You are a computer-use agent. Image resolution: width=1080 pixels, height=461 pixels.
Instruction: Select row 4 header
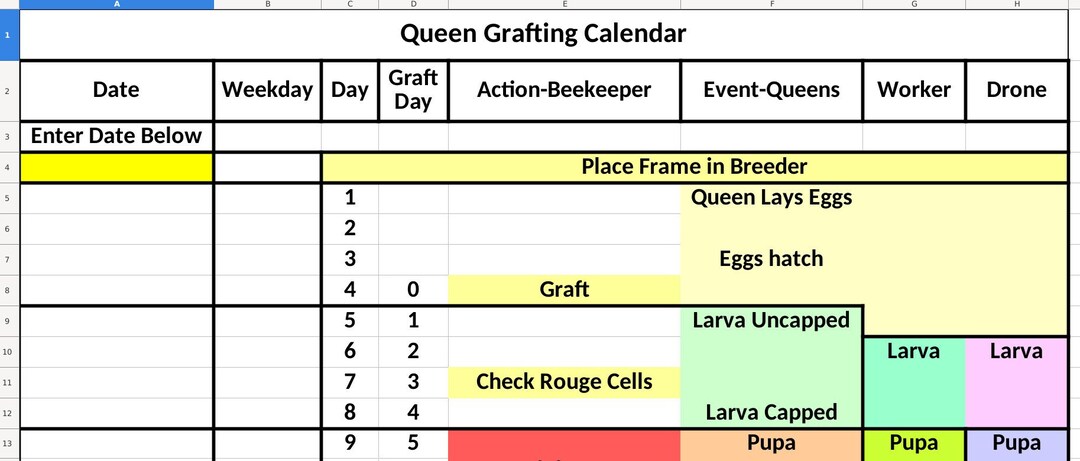[9, 167]
